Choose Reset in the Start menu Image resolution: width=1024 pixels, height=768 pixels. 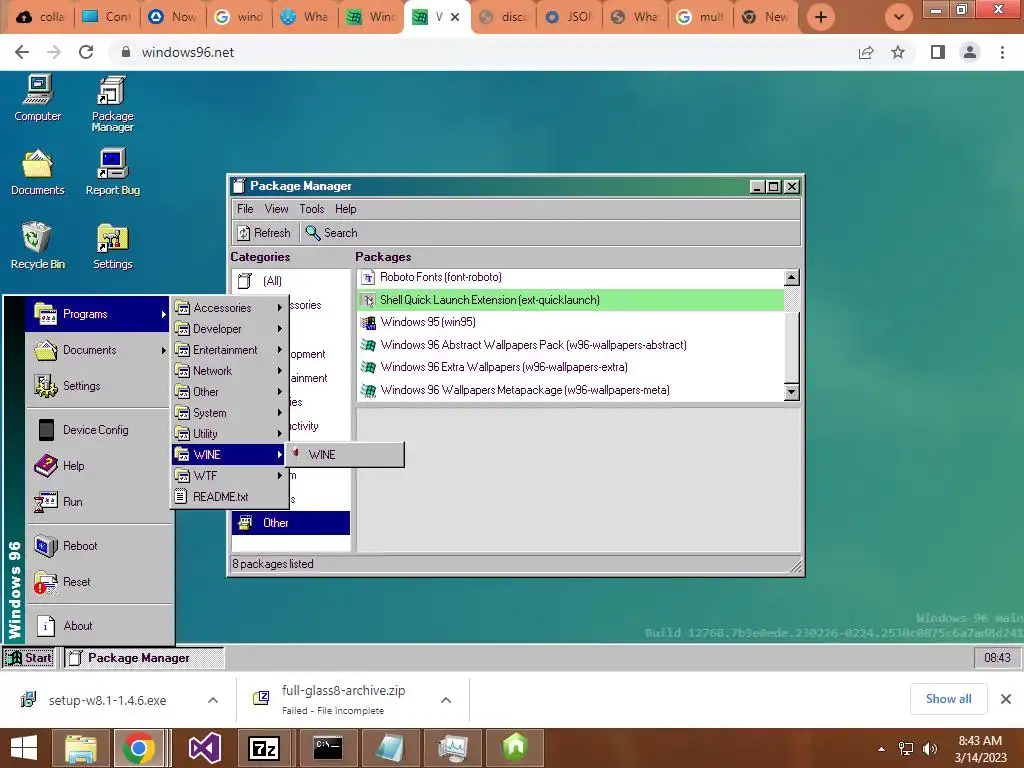click(x=97, y=581)
